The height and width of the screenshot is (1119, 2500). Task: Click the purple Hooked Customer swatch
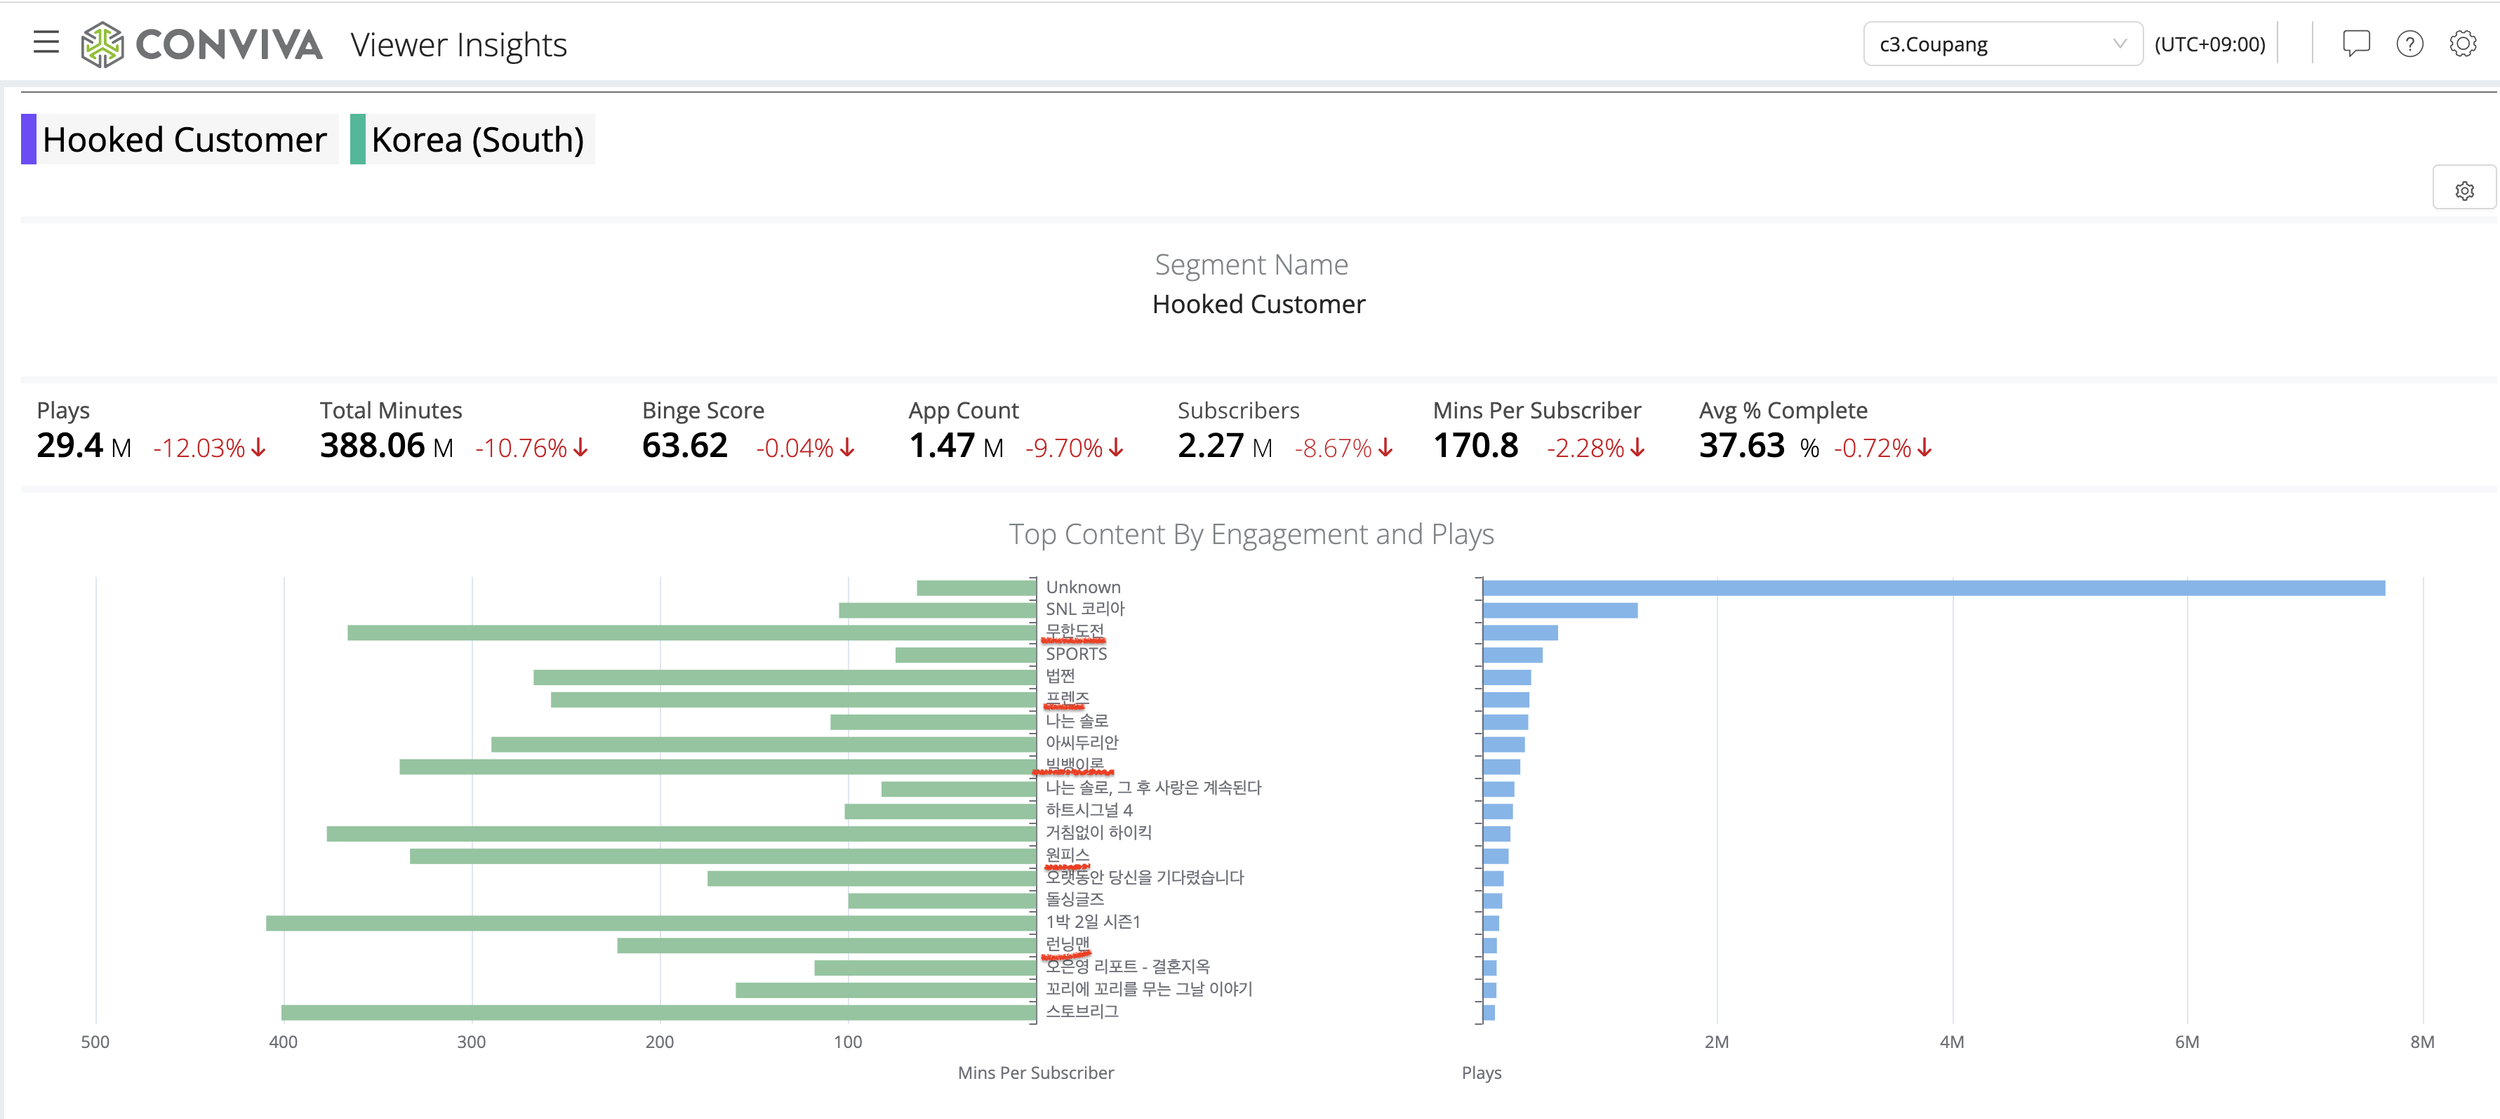click(x=29, y=139)
